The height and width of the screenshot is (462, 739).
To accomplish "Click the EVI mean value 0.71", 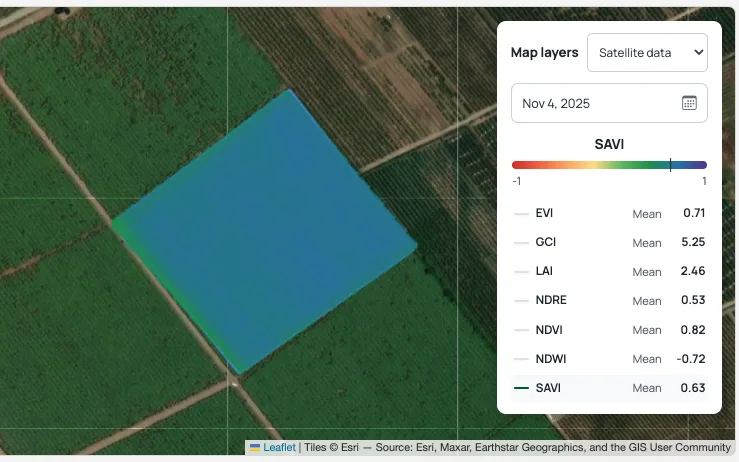I will pos(694,213).
